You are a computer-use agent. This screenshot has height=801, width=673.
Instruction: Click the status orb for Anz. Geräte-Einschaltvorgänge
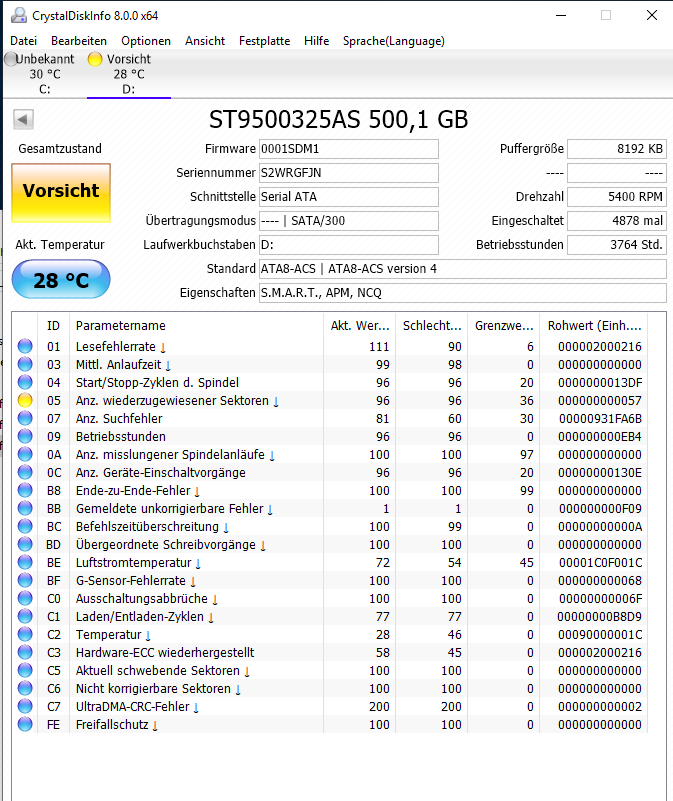pos(25,472)
